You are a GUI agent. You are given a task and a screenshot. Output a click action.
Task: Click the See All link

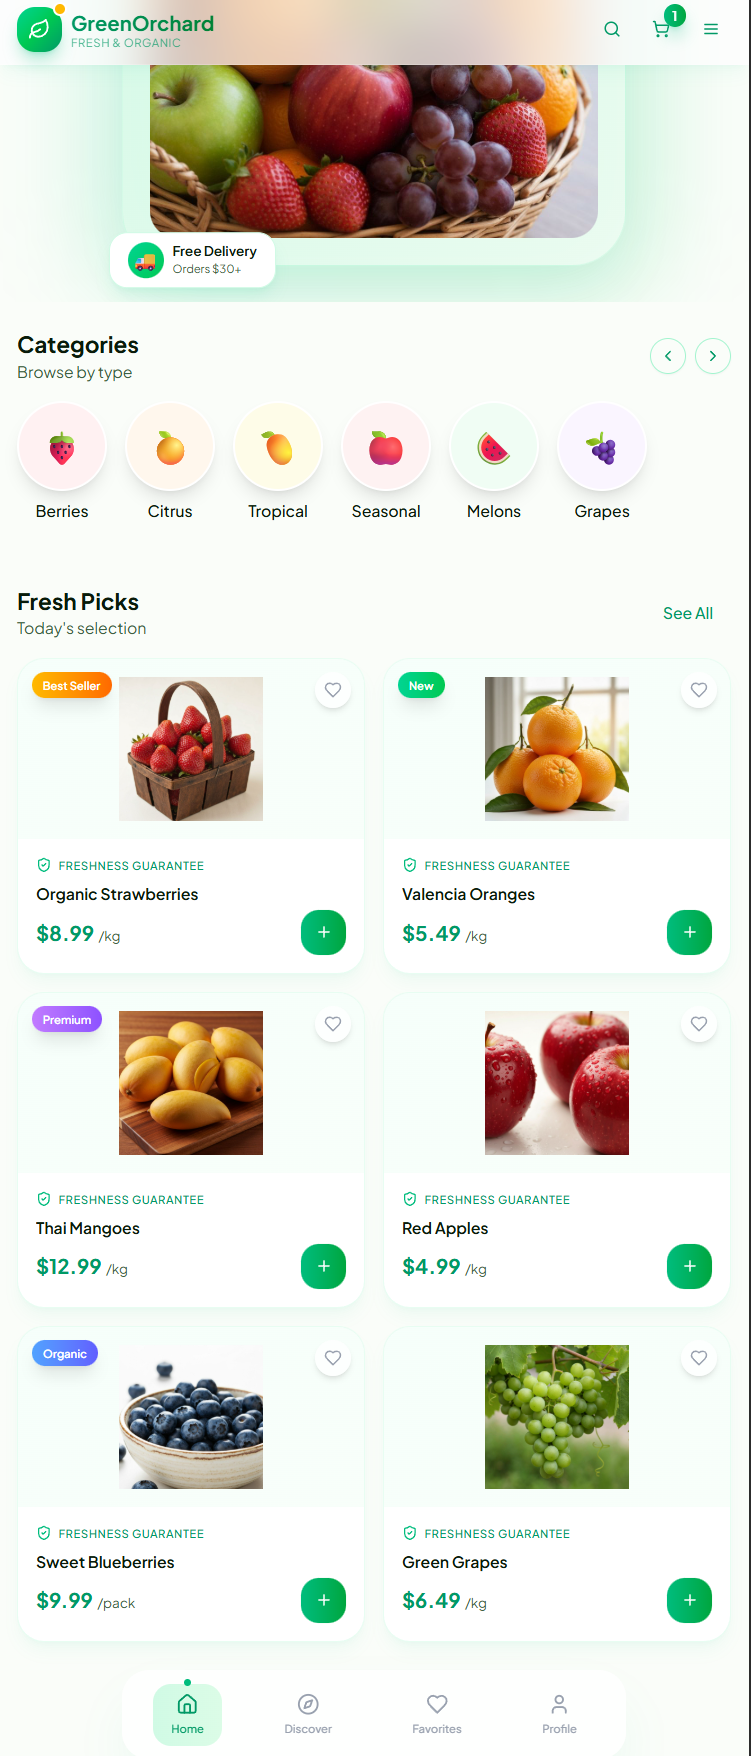click(x=688, y=614)
